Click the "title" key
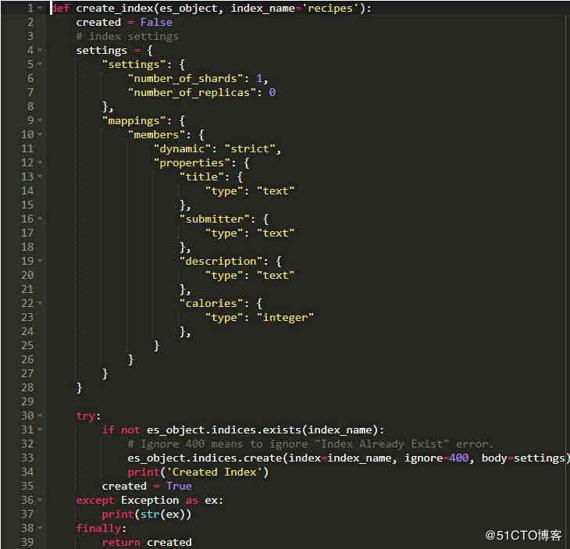Screen dimensions: 570x549 click(202, 177)
